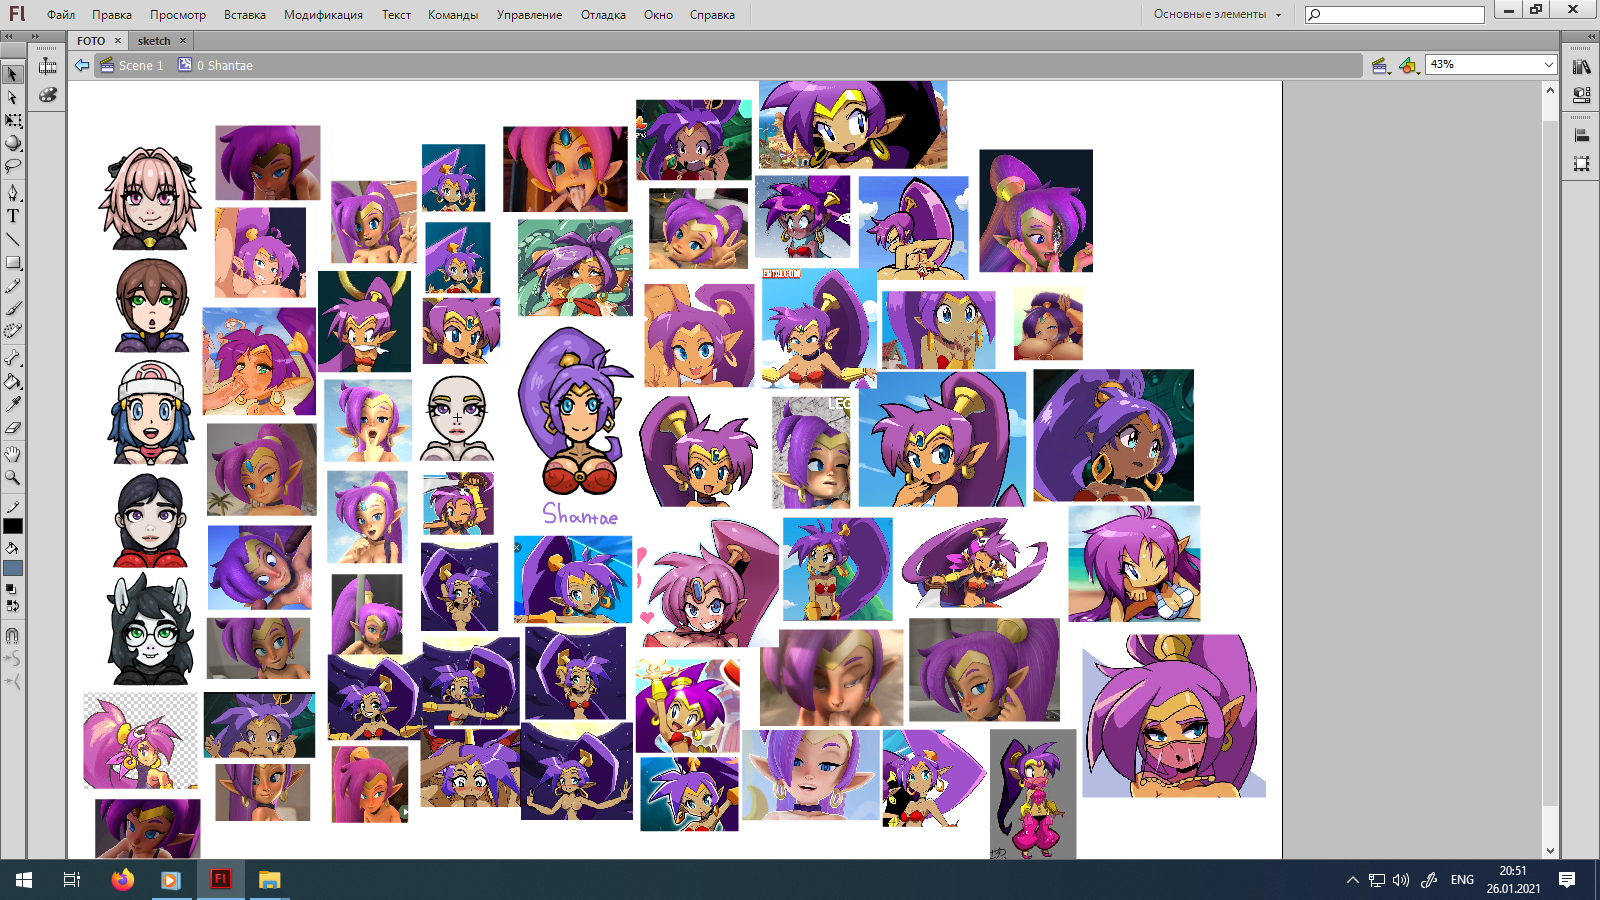This screenshot has height=900, width=1600.
Task: Open the Color palette panel icon
Action: 47,95
